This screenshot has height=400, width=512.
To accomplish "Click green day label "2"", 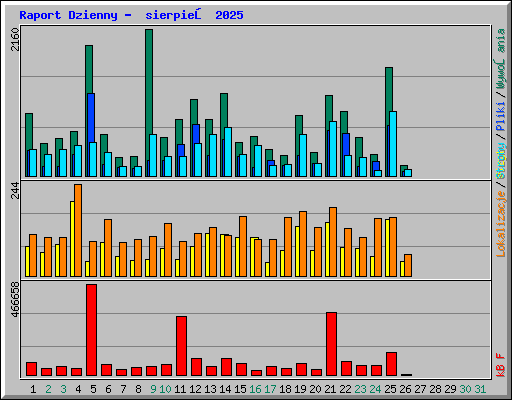I will [x=48, y=389].
